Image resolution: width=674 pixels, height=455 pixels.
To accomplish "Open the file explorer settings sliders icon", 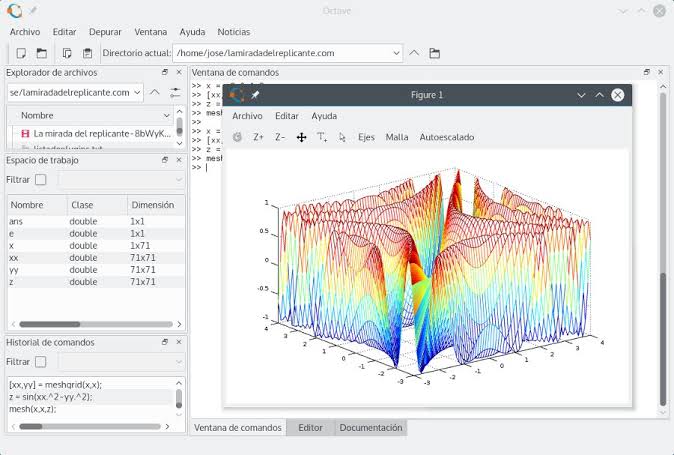I will click(x=175, y=92).
